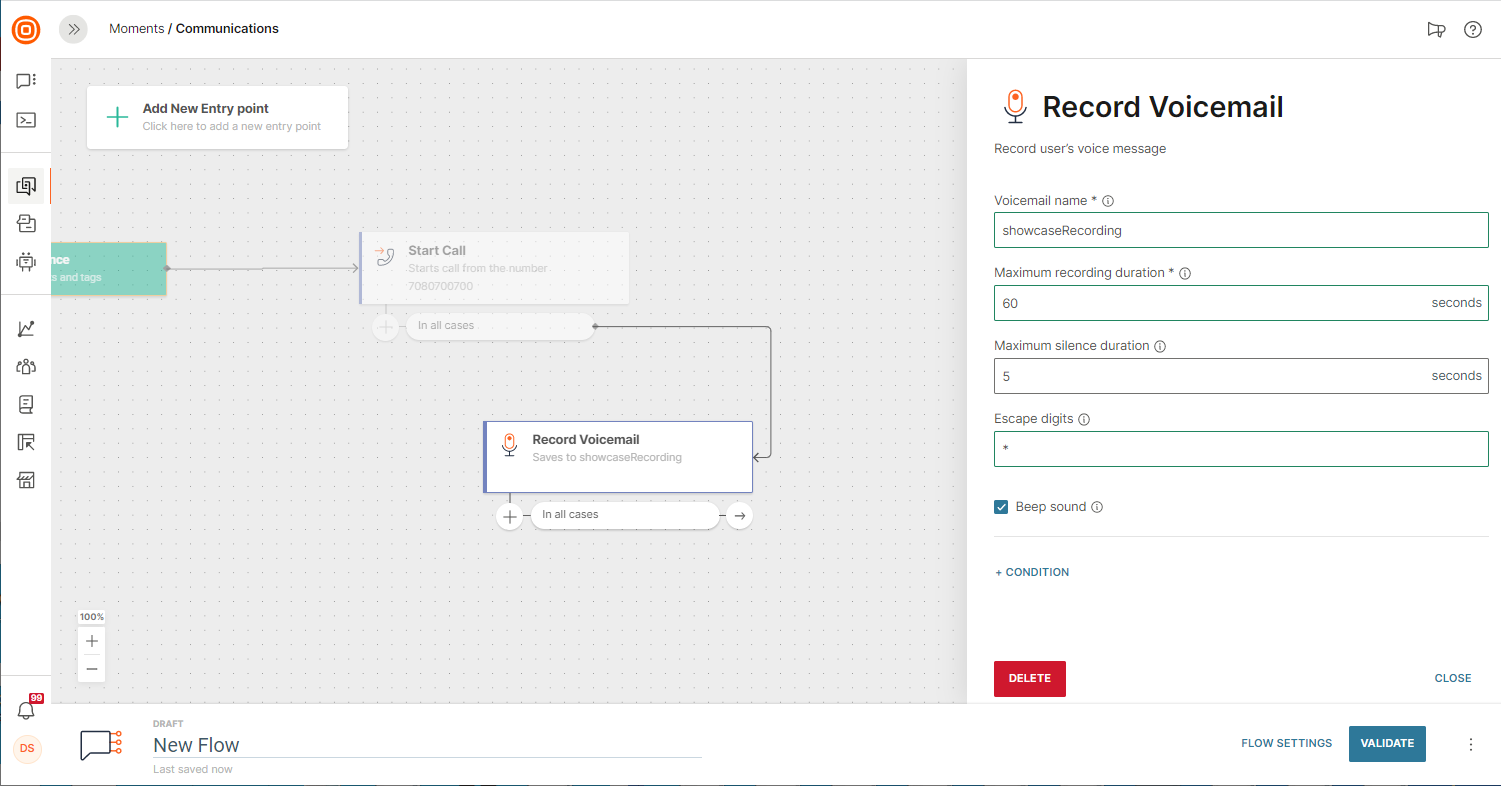Screen dimensions: 1501x786
Task: Open FLOW SETTINGS
Action: [x=1286, y=743]
